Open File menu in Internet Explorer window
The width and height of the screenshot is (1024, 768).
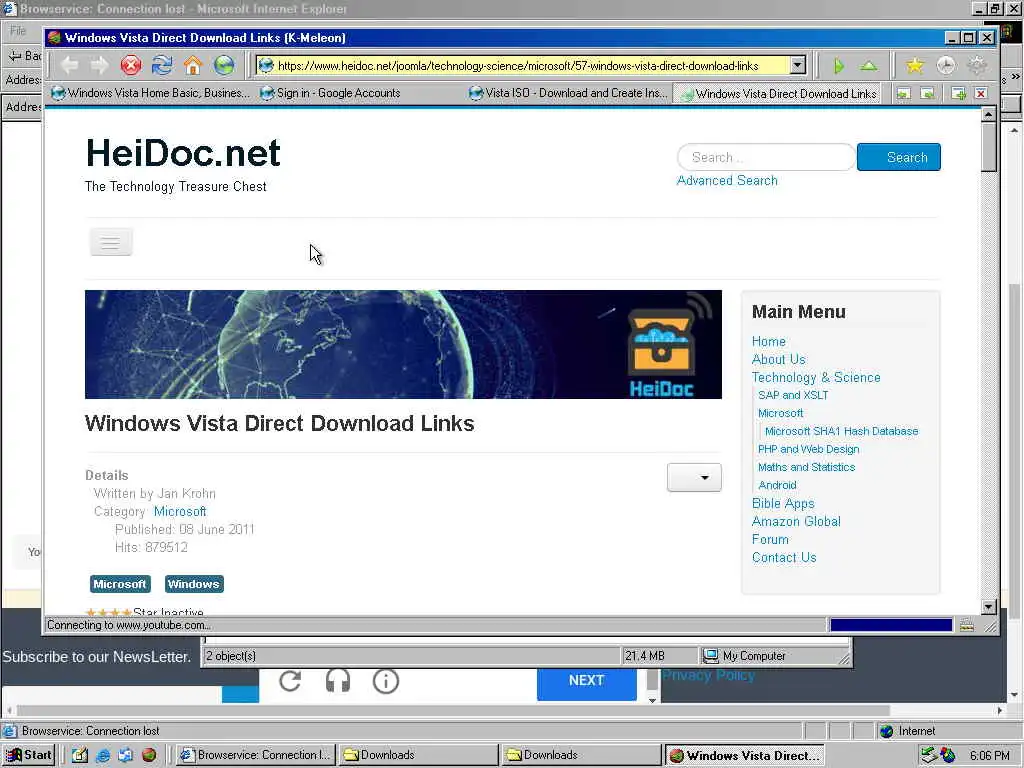pyautogui.click(x=18, y=30)
